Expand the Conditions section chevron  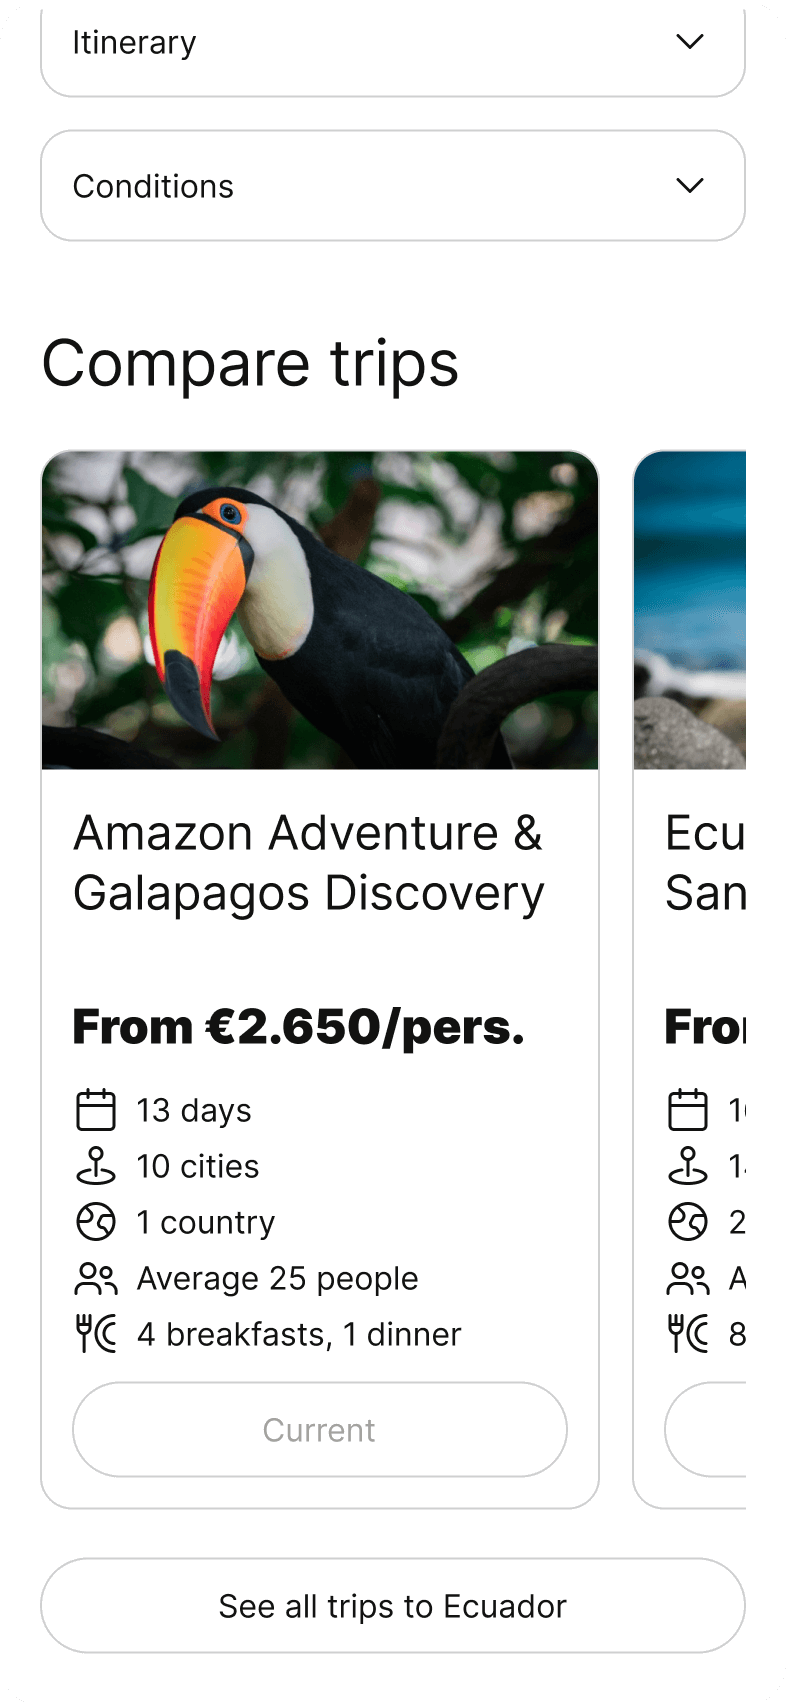690,186
